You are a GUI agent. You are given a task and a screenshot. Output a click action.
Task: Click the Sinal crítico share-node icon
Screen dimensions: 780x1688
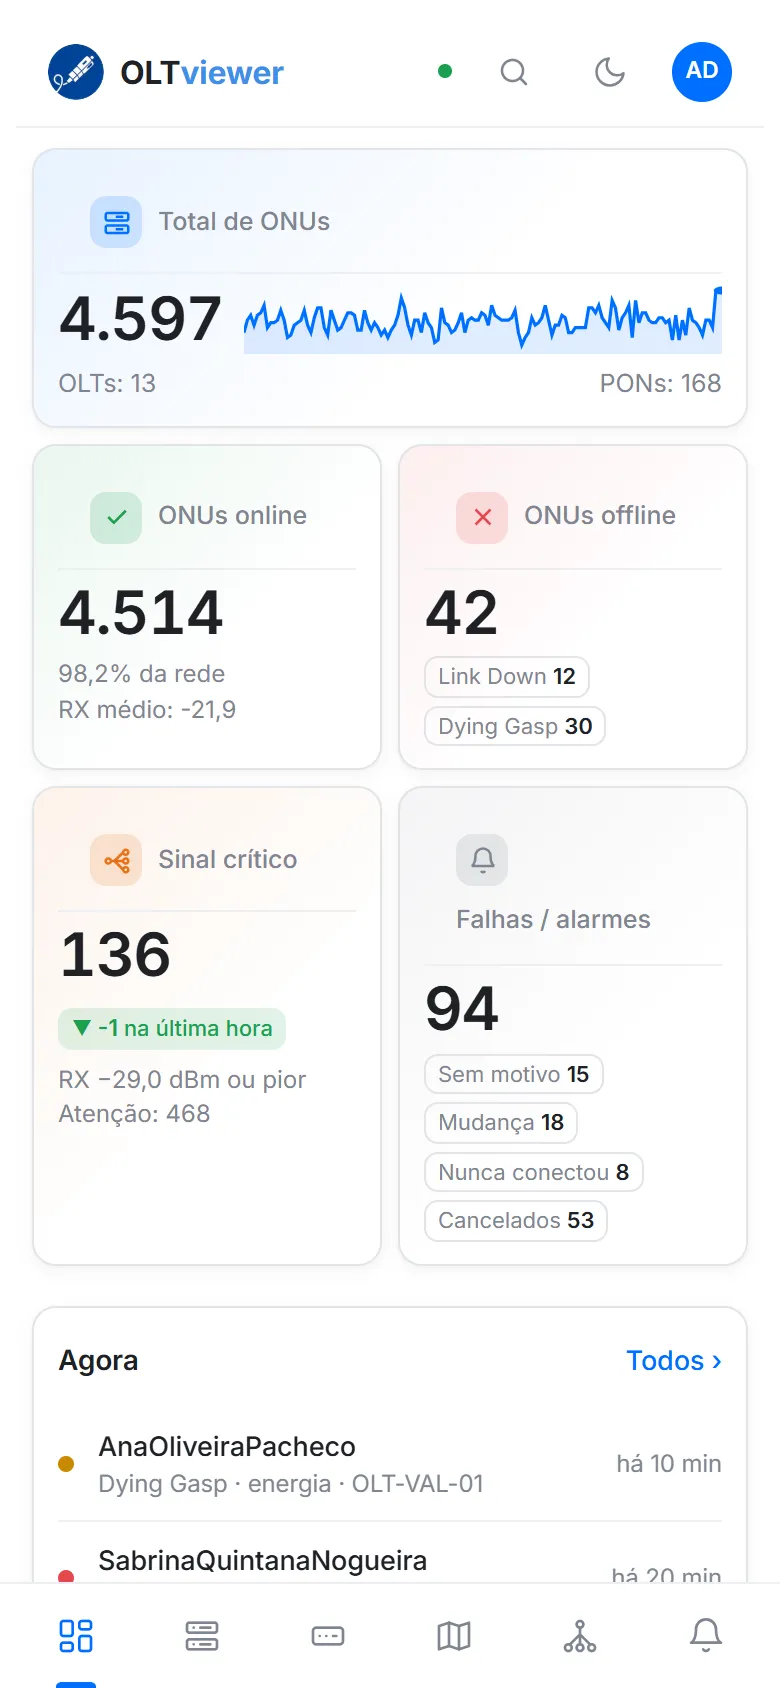click(116, 860)
